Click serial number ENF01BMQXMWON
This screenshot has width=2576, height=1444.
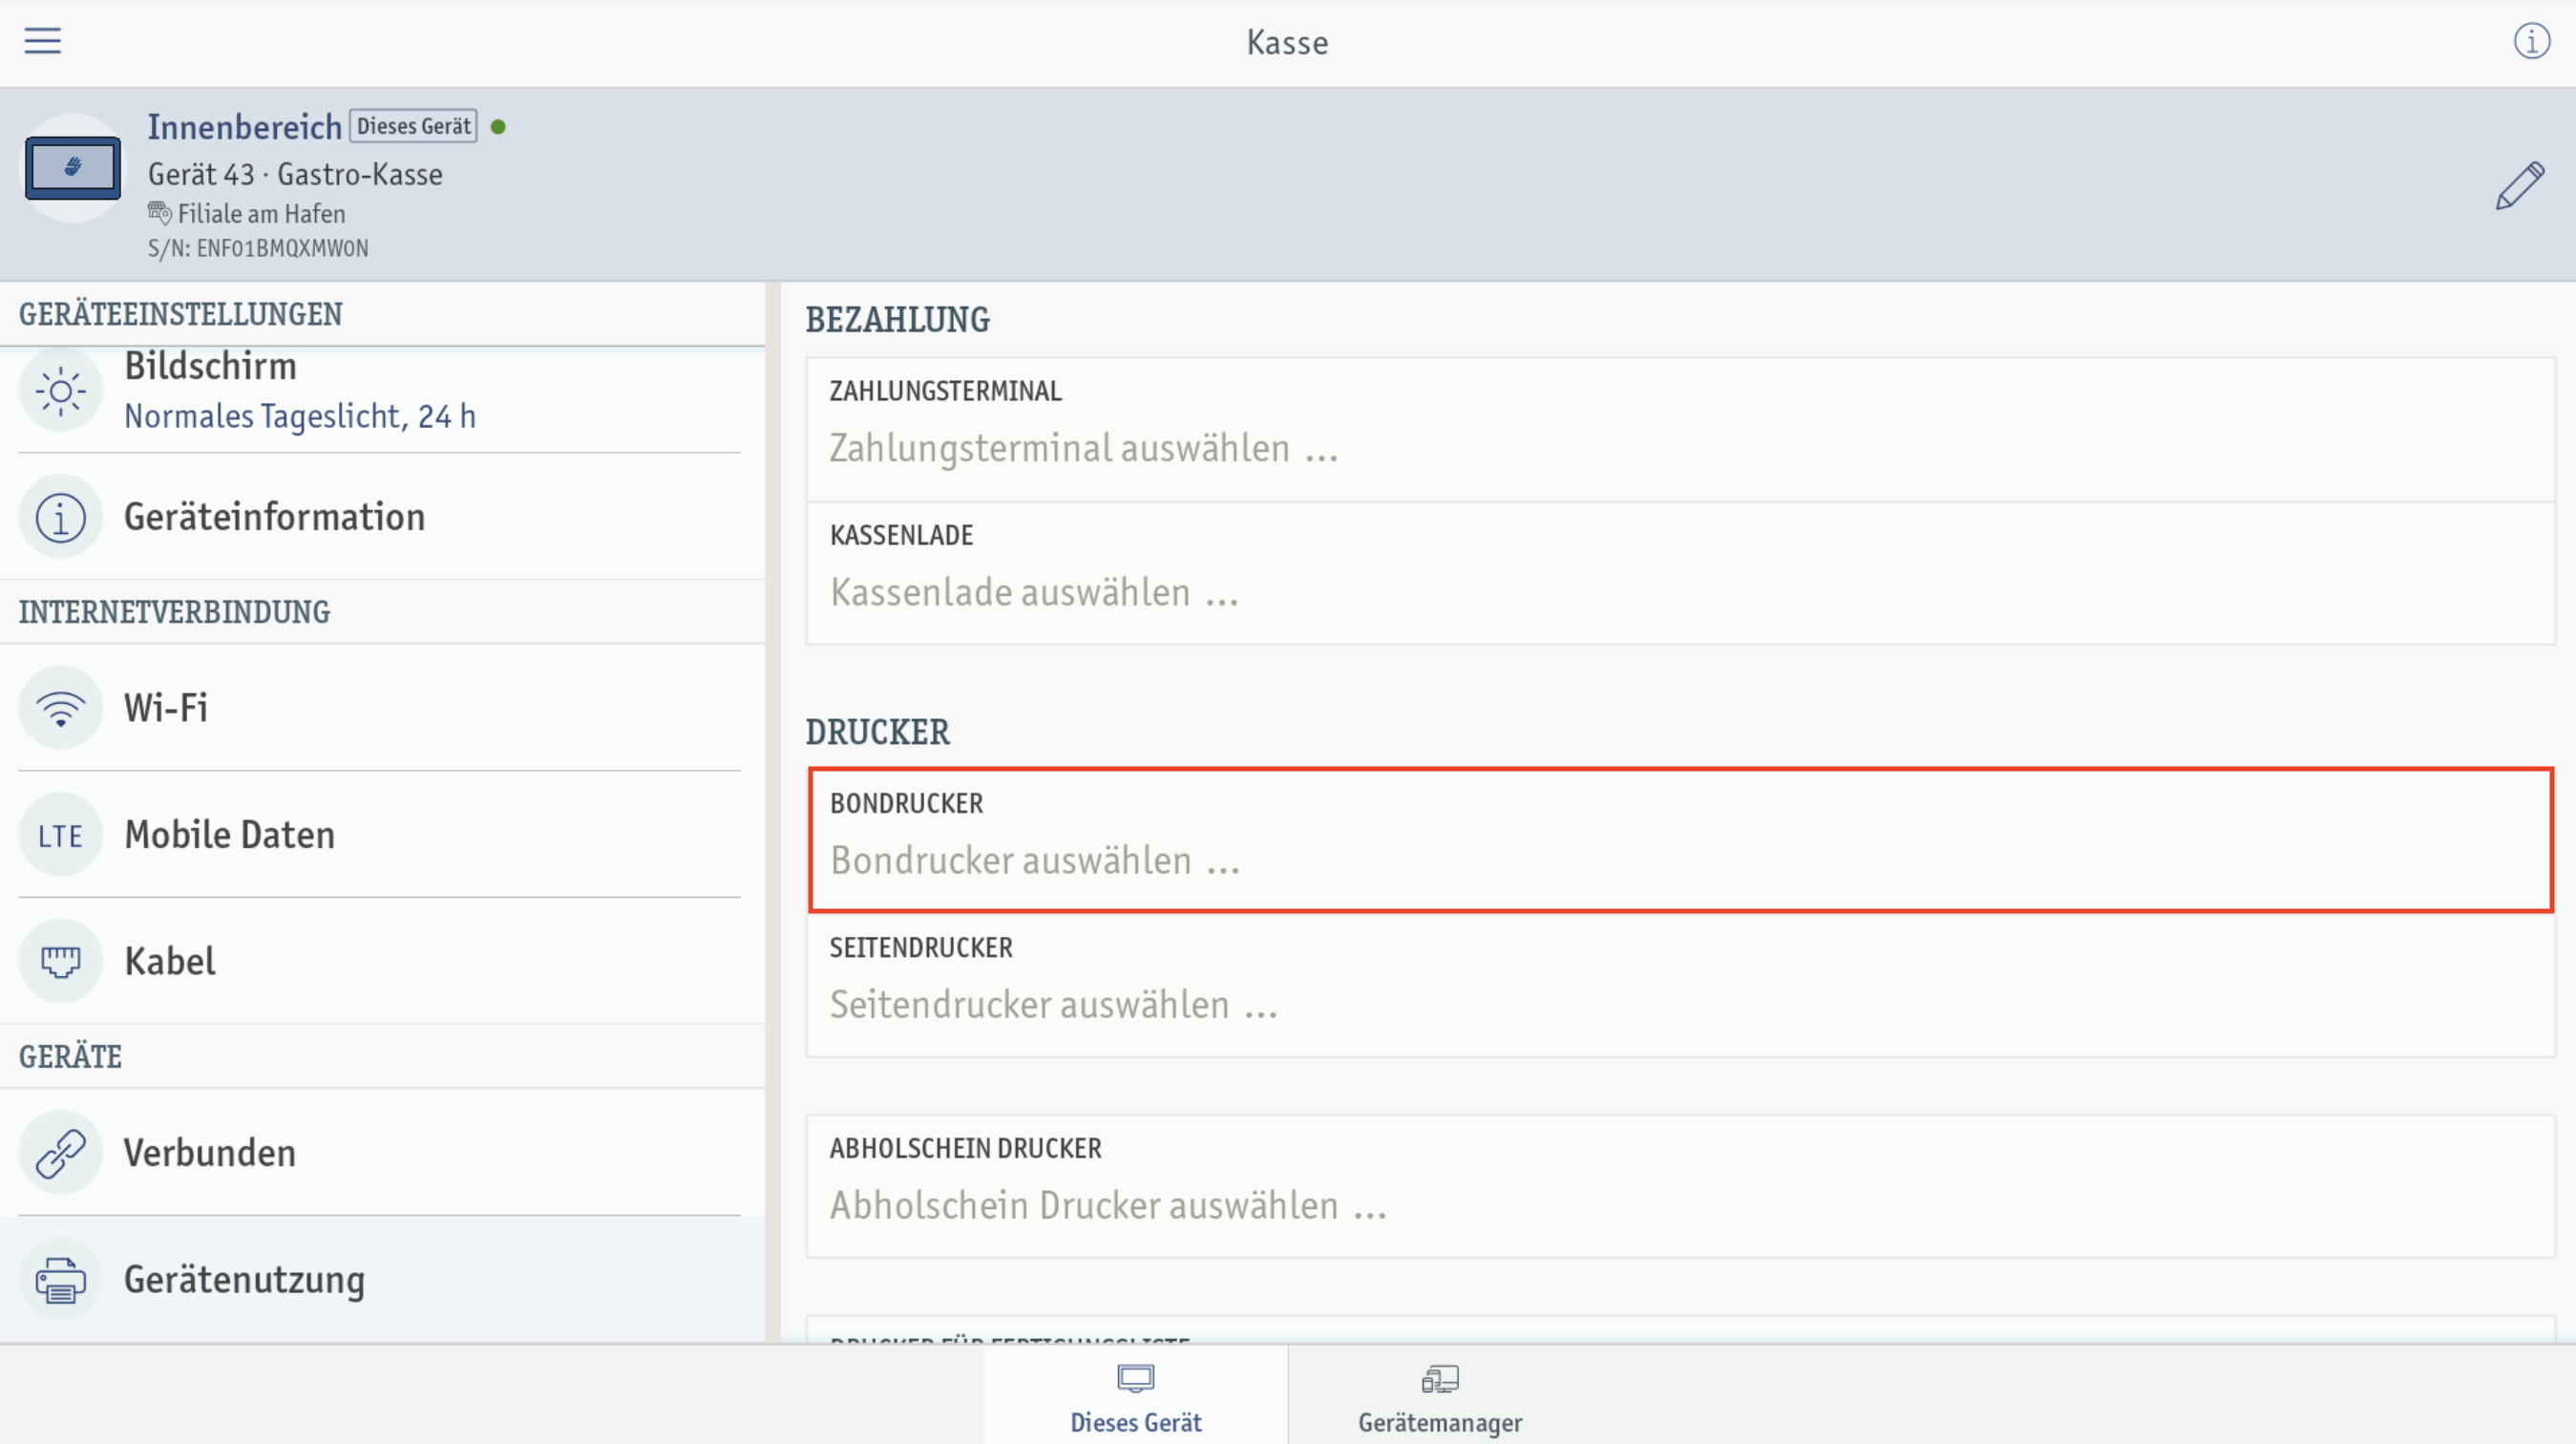pos(258,248)
